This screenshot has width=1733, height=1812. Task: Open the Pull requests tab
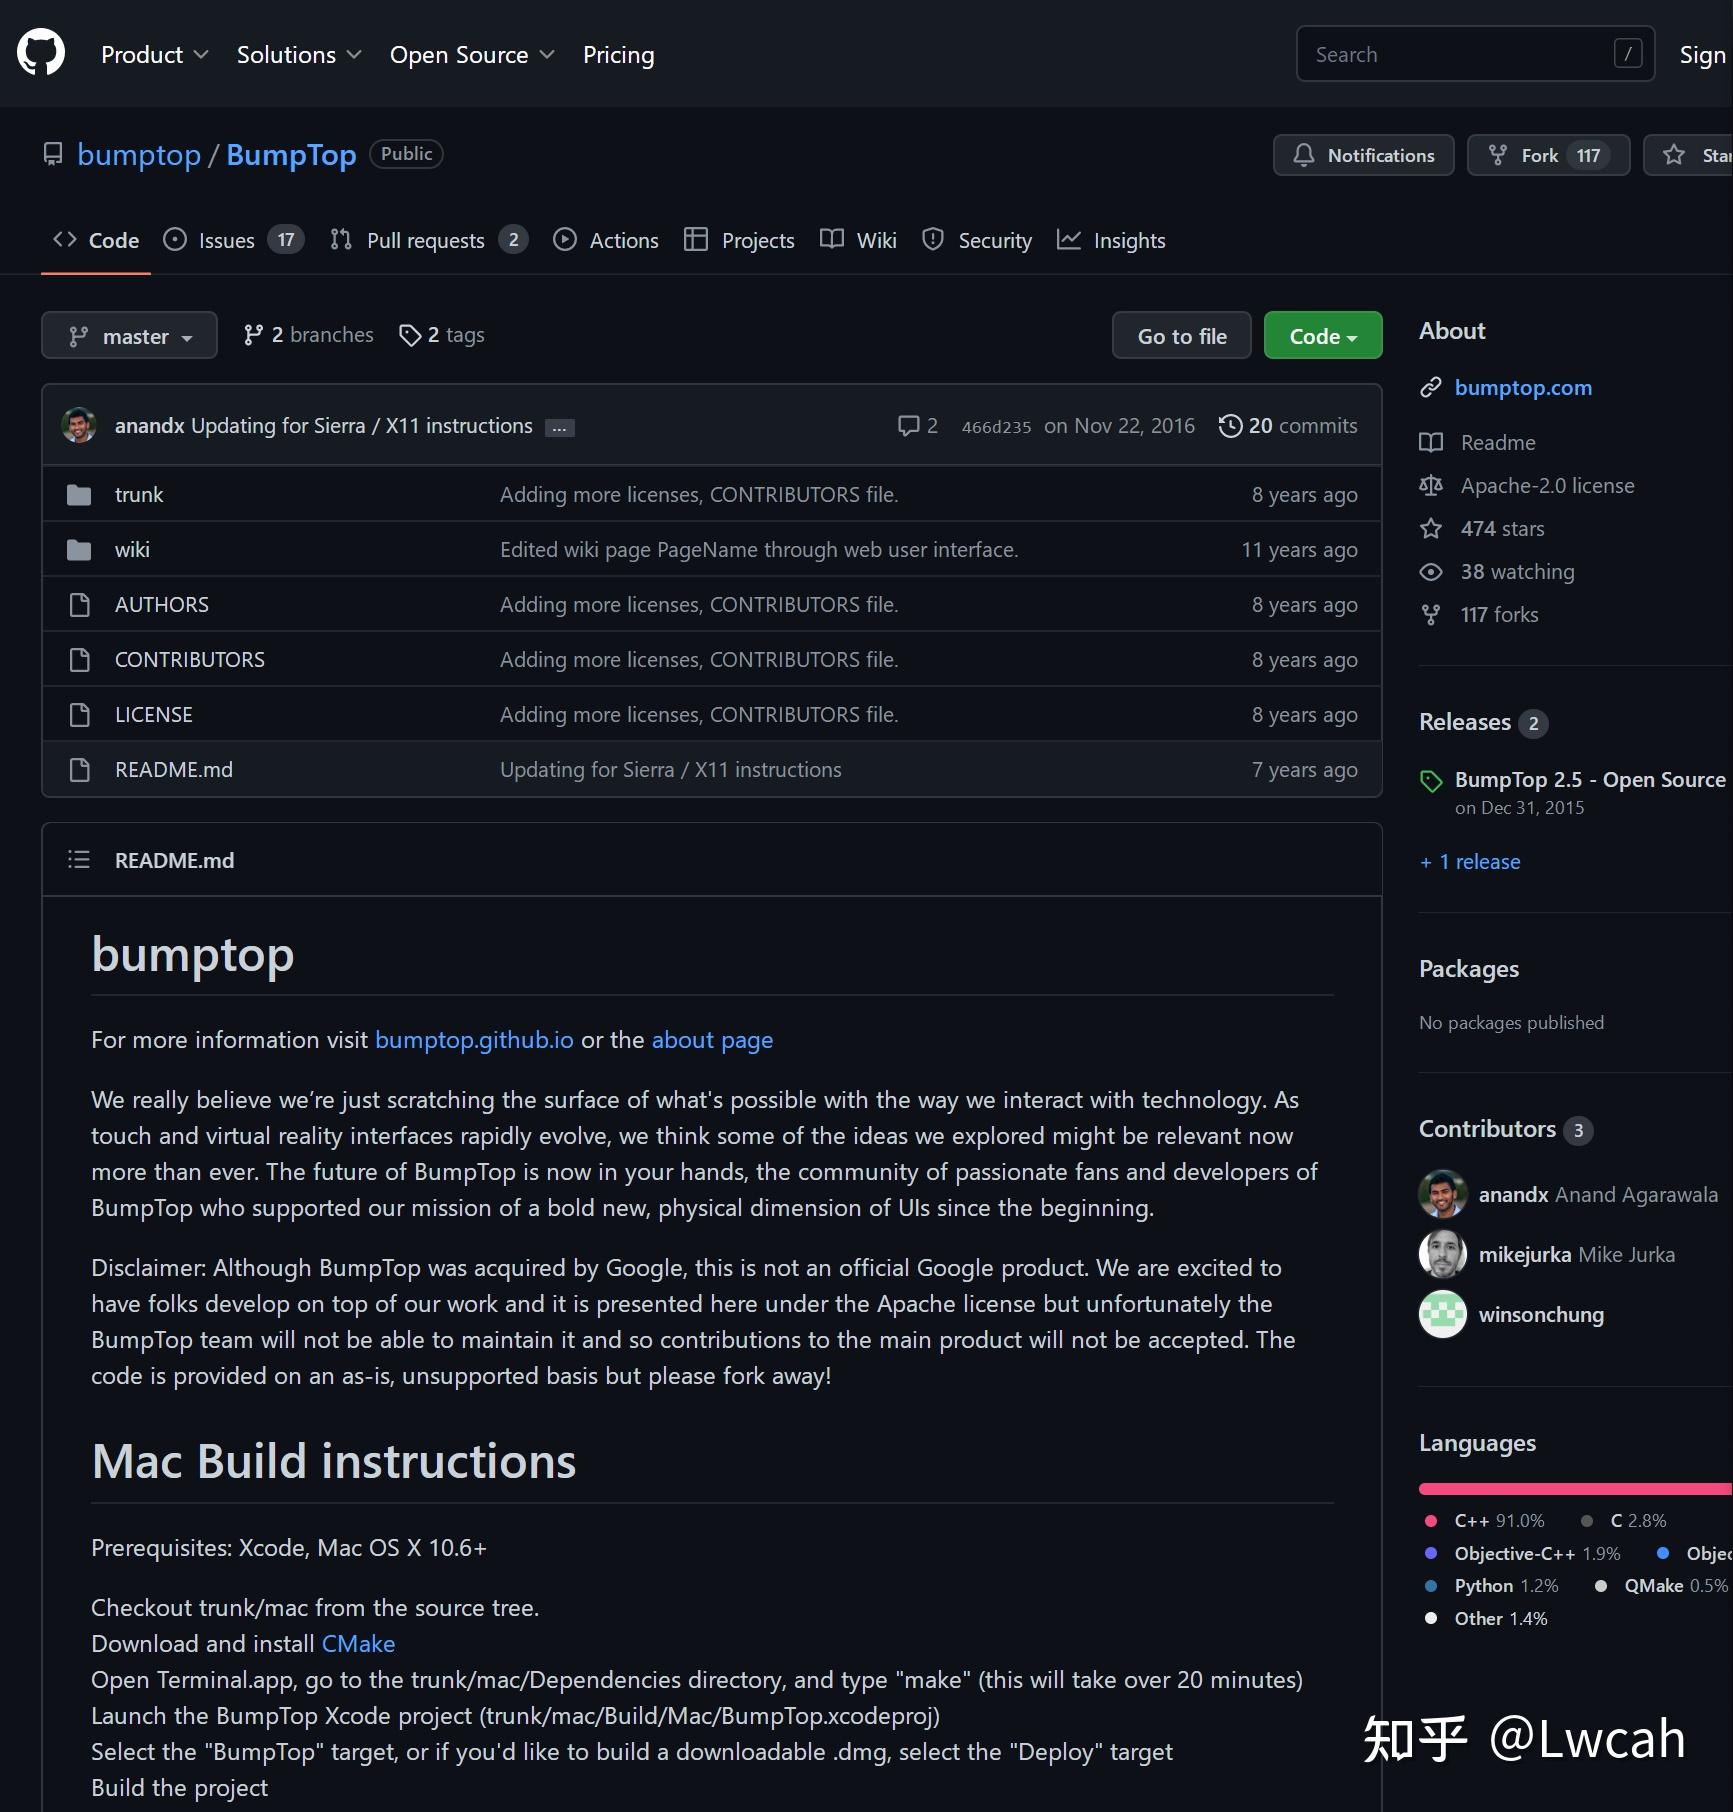[427, 240]
